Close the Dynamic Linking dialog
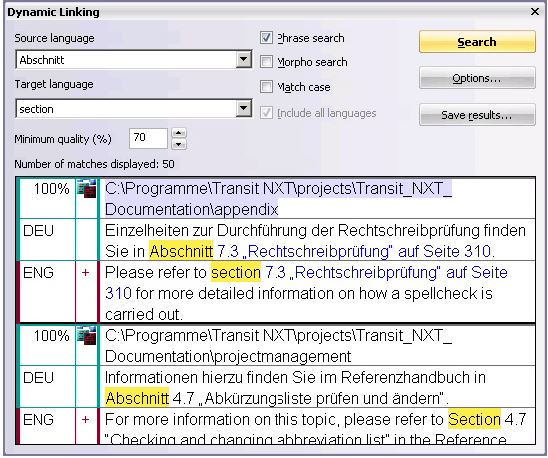The image size is (548, 458). 534,12
